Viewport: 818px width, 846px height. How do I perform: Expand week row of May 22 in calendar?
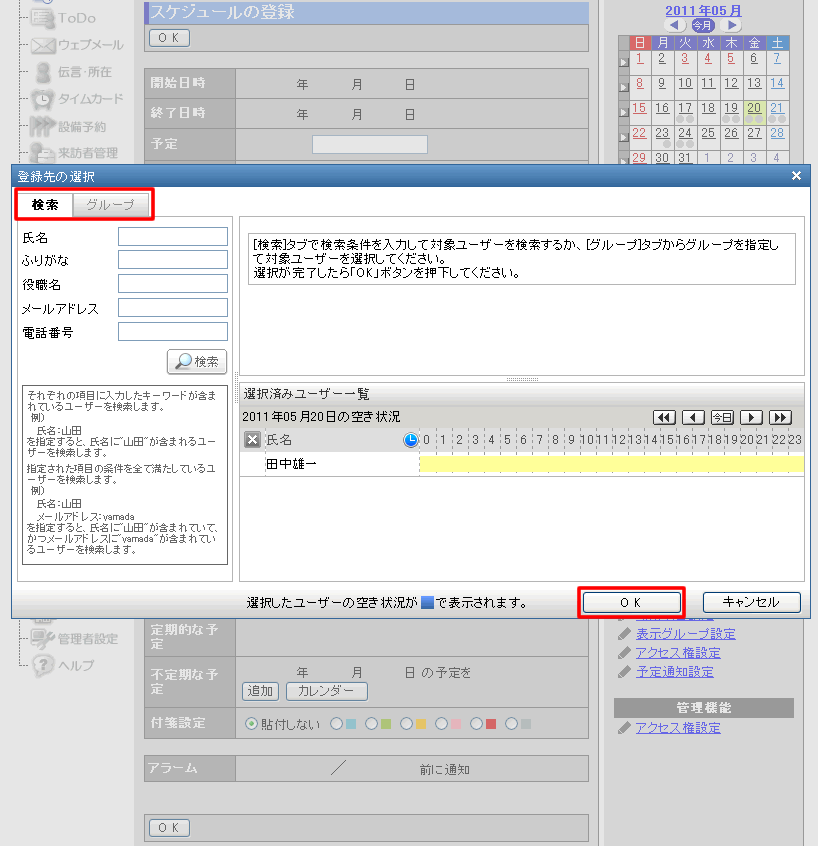(x=624, y=137)
